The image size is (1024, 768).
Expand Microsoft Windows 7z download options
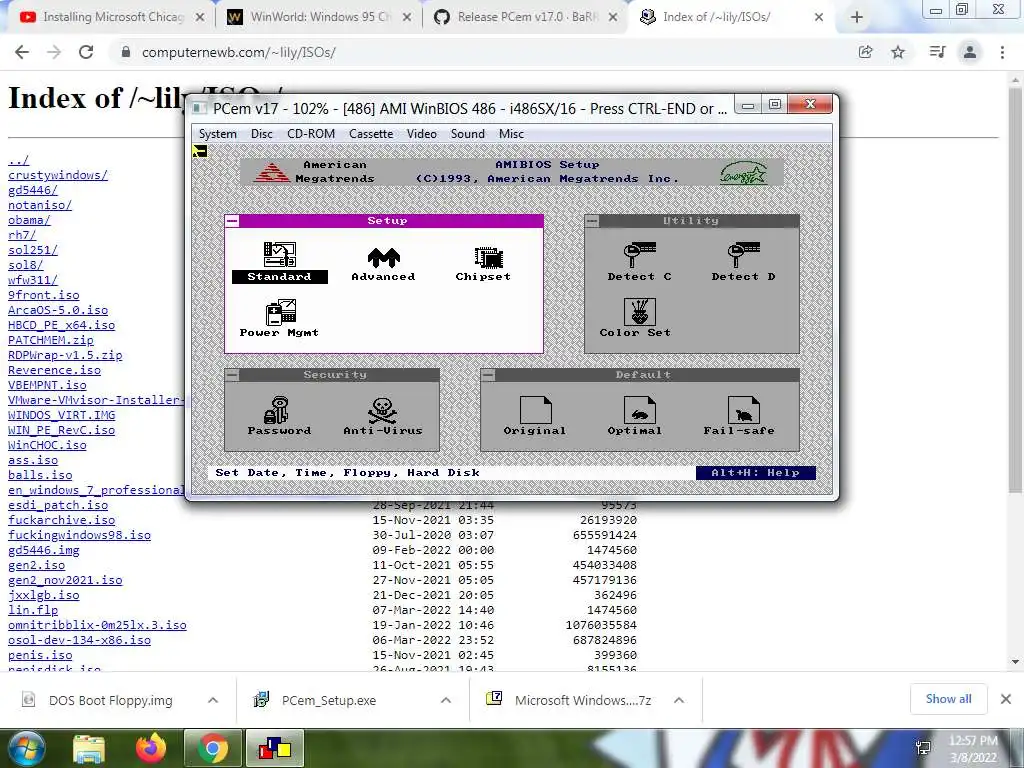[x=679, y=700]
